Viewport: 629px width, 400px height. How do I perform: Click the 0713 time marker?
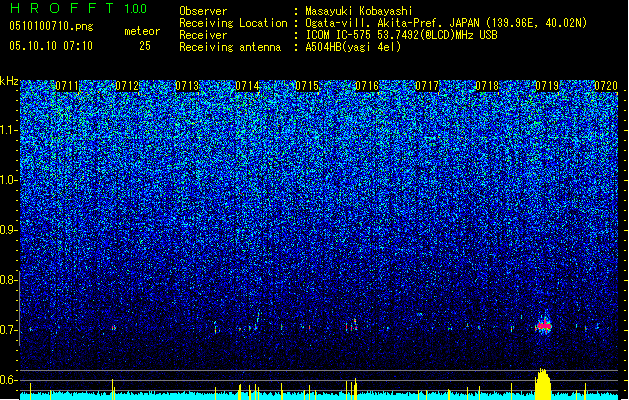click(x=187, y=86)
